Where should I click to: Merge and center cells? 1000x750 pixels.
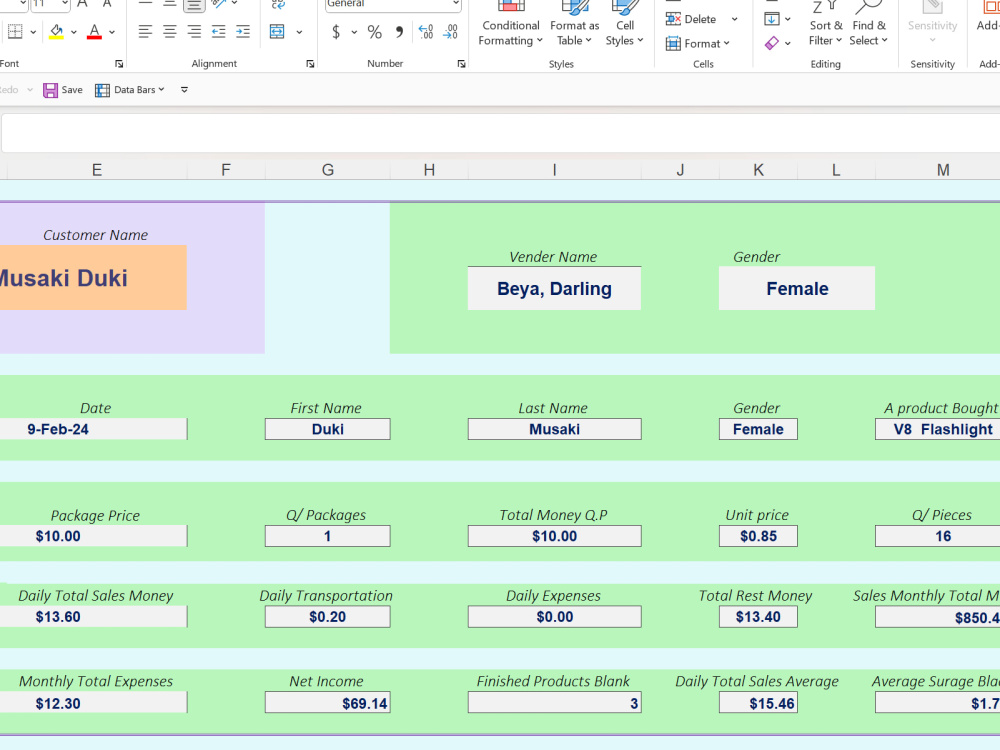[277, 31]
